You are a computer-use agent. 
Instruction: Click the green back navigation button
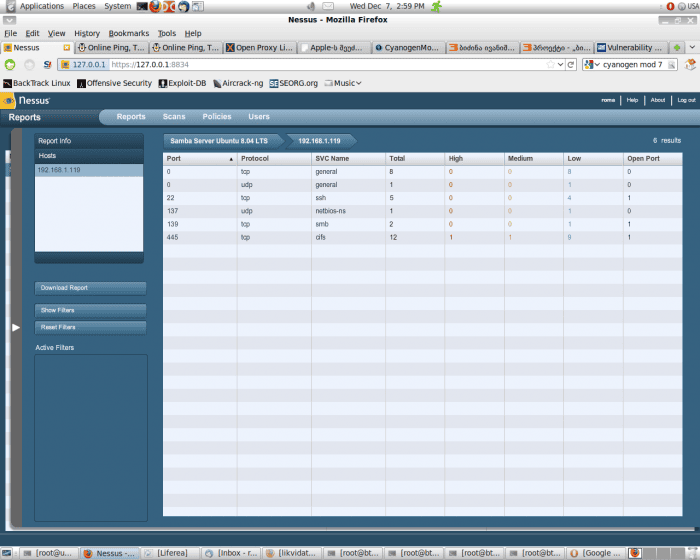pos(10,65)
